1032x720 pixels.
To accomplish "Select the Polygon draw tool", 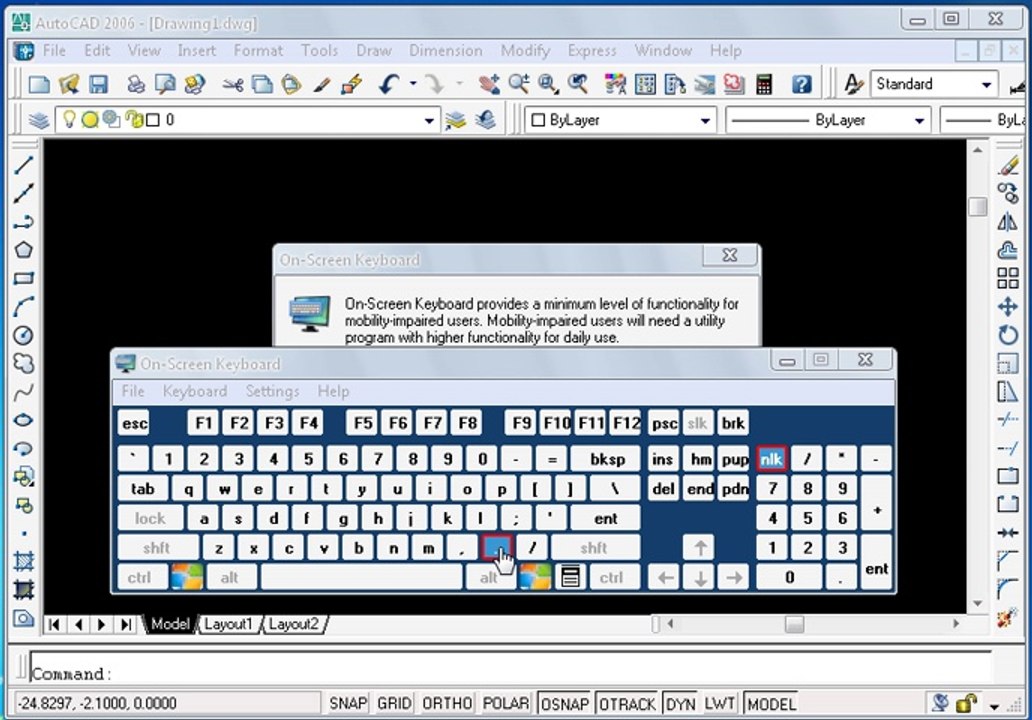I will (23, 250).
